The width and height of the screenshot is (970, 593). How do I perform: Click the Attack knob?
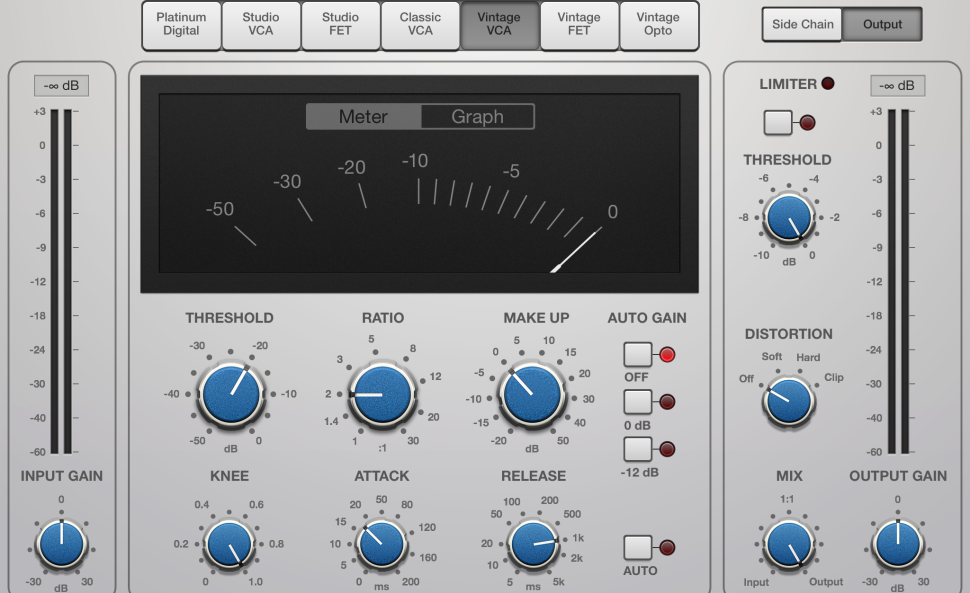click(381, 545)
